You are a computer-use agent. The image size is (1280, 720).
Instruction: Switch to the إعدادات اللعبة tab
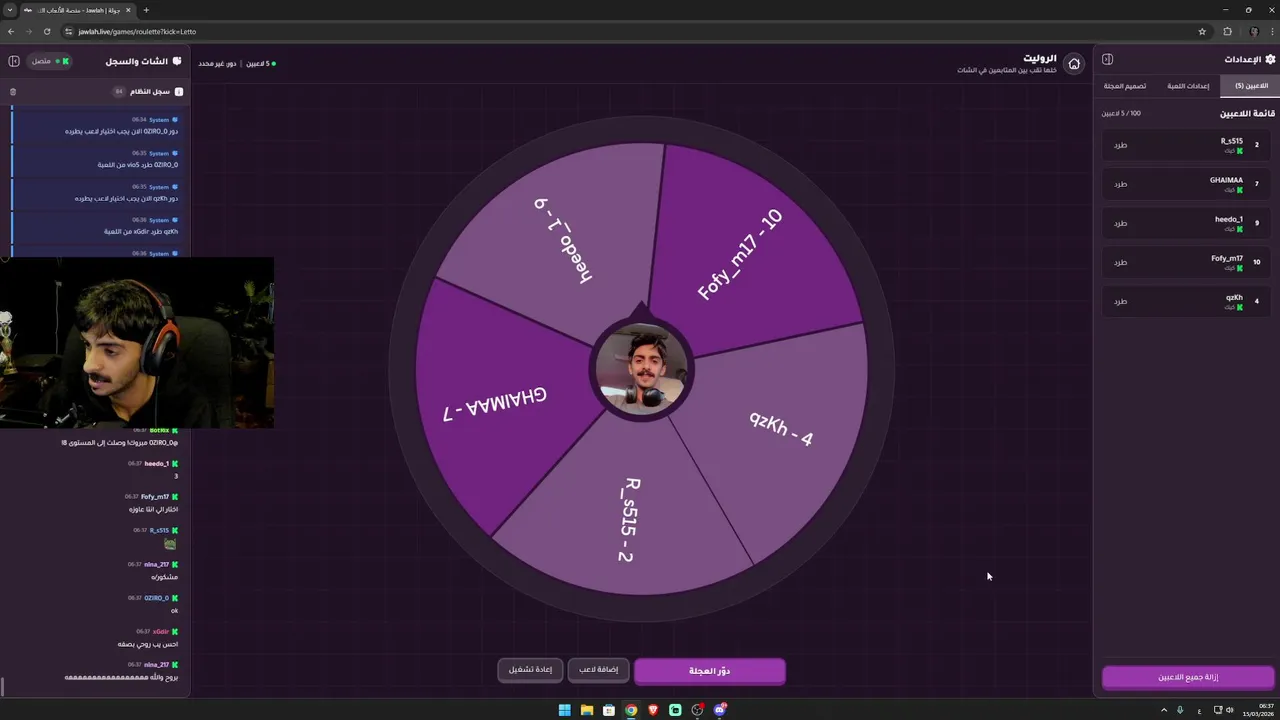click(1188, 86)
